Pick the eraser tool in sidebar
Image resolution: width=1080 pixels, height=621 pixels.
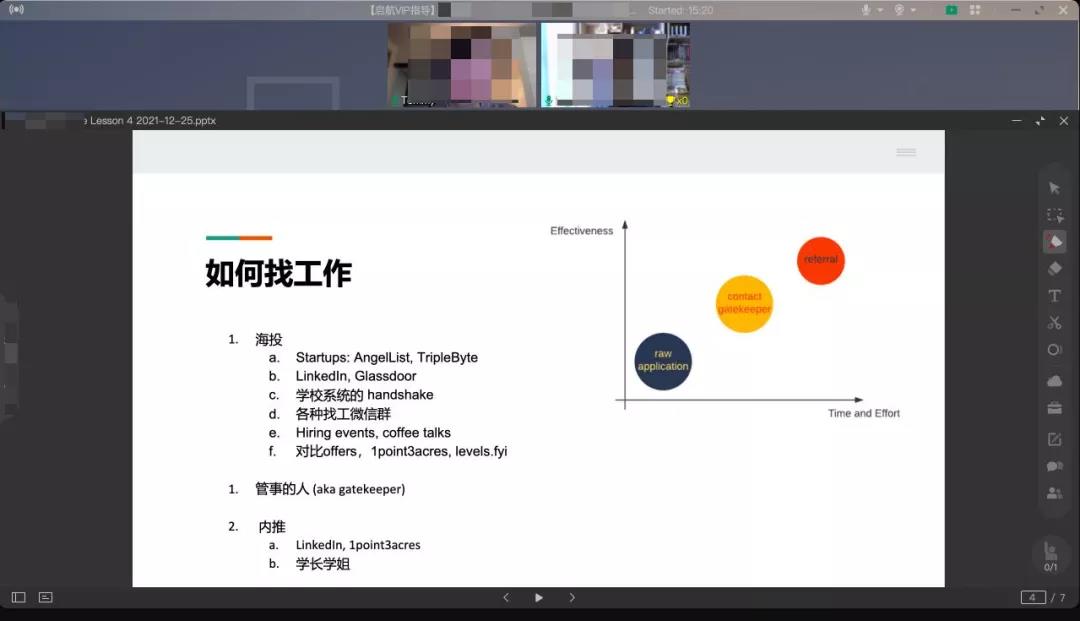(x=1054, y=269)
